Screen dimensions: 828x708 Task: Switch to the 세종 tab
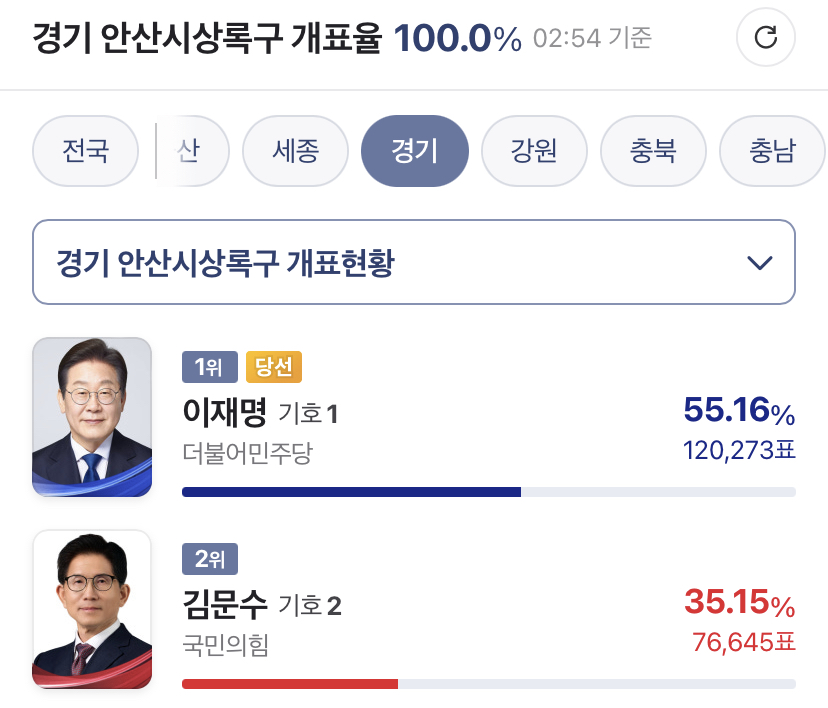pyautogui.click(x=295, y=152)
